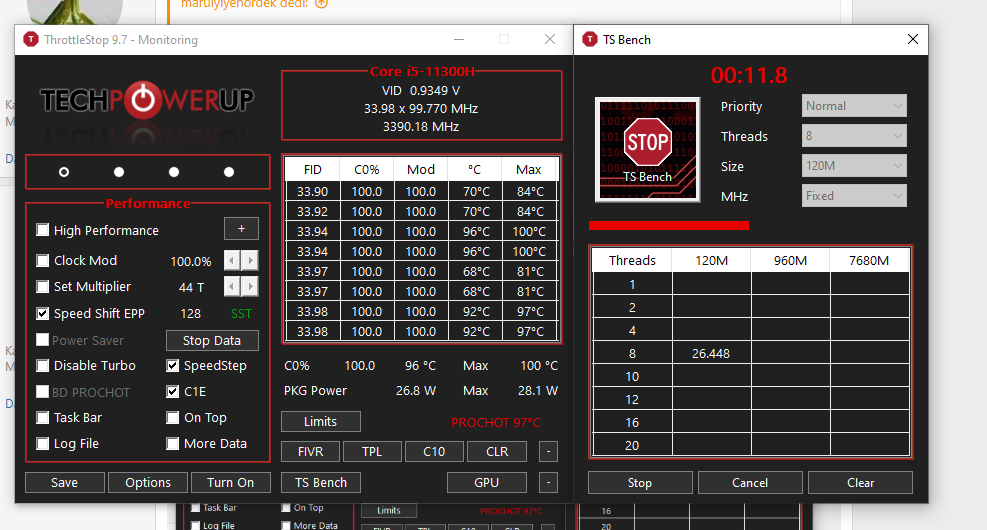987x530 pixels.
Task: Select the second profile radio button
Action: click(x=119, y=172)
